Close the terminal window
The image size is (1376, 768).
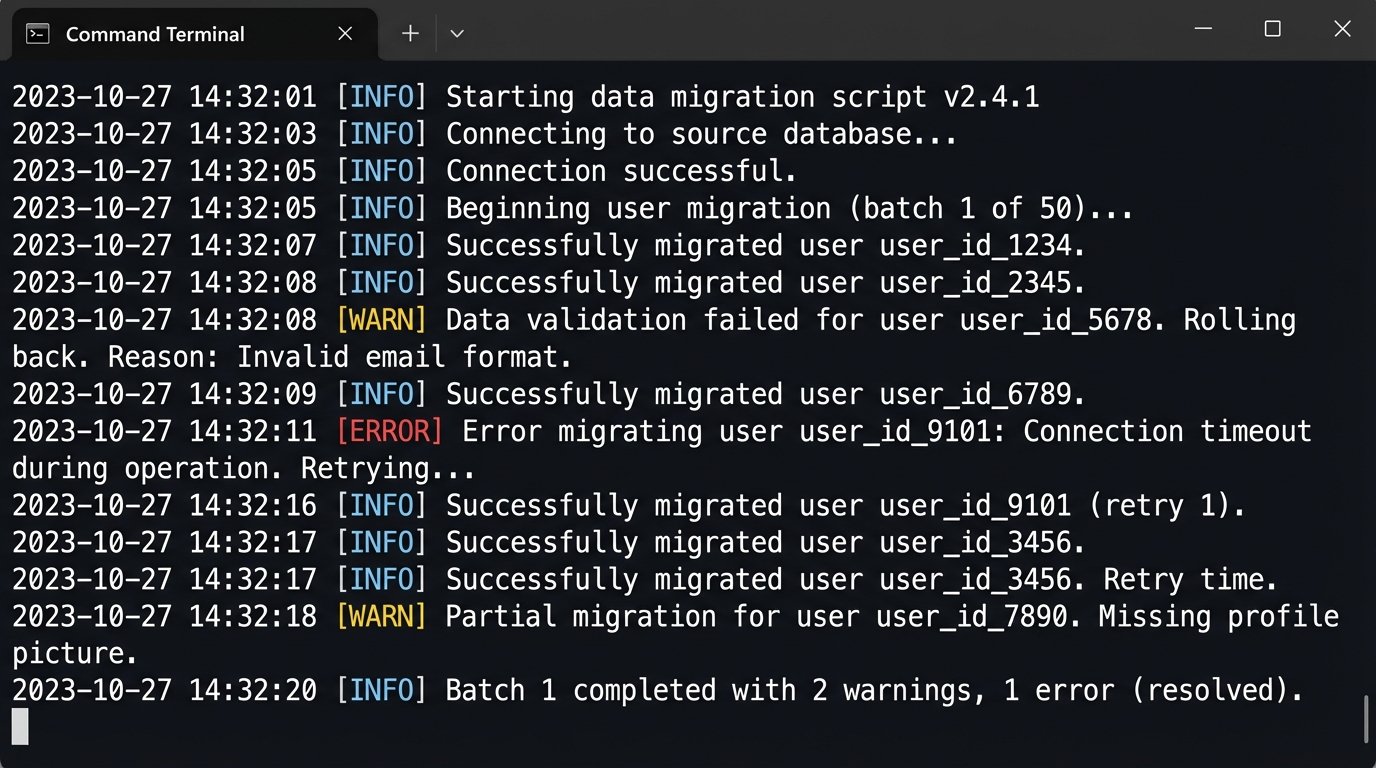tap(1342, 29)
